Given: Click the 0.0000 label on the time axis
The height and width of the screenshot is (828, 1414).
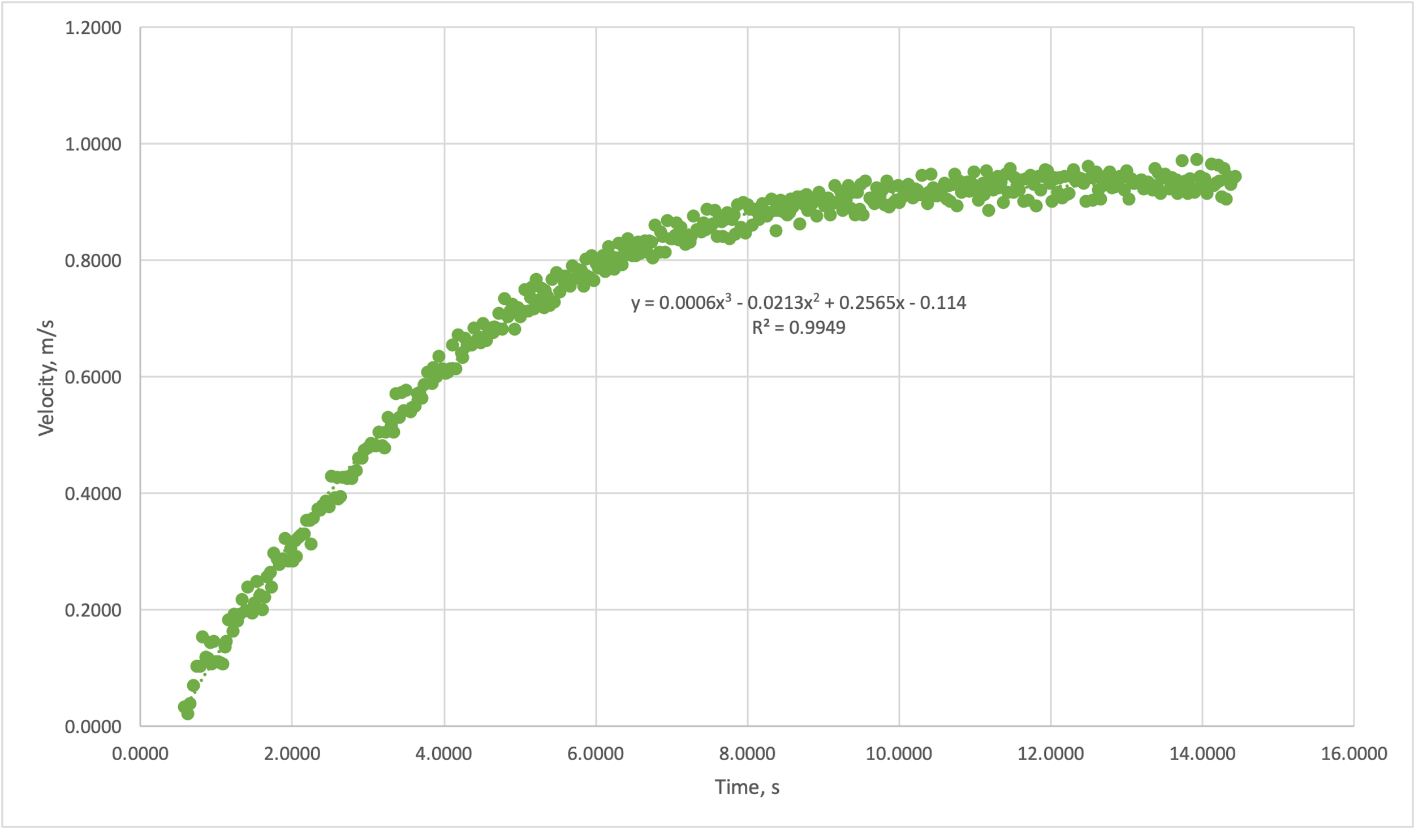Looking at the screenshot, I should [139, 751].
